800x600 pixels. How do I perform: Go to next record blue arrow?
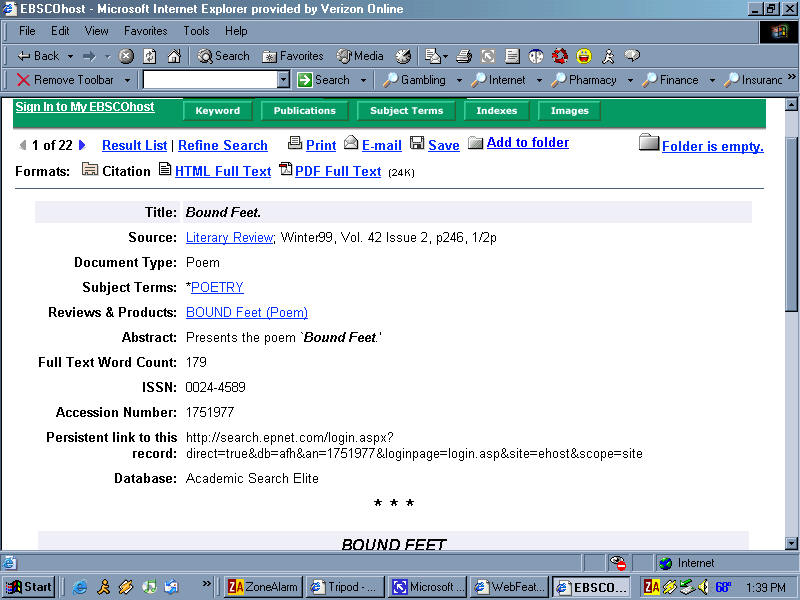click(x=82, y=145)
